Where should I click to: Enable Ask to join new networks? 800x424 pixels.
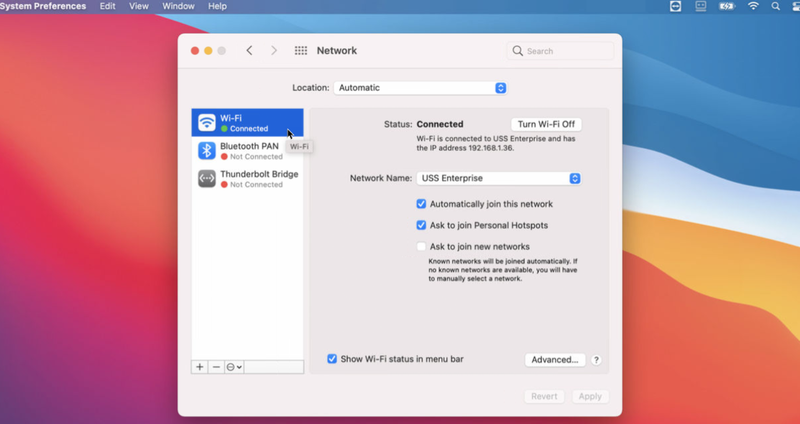(421, 246)
